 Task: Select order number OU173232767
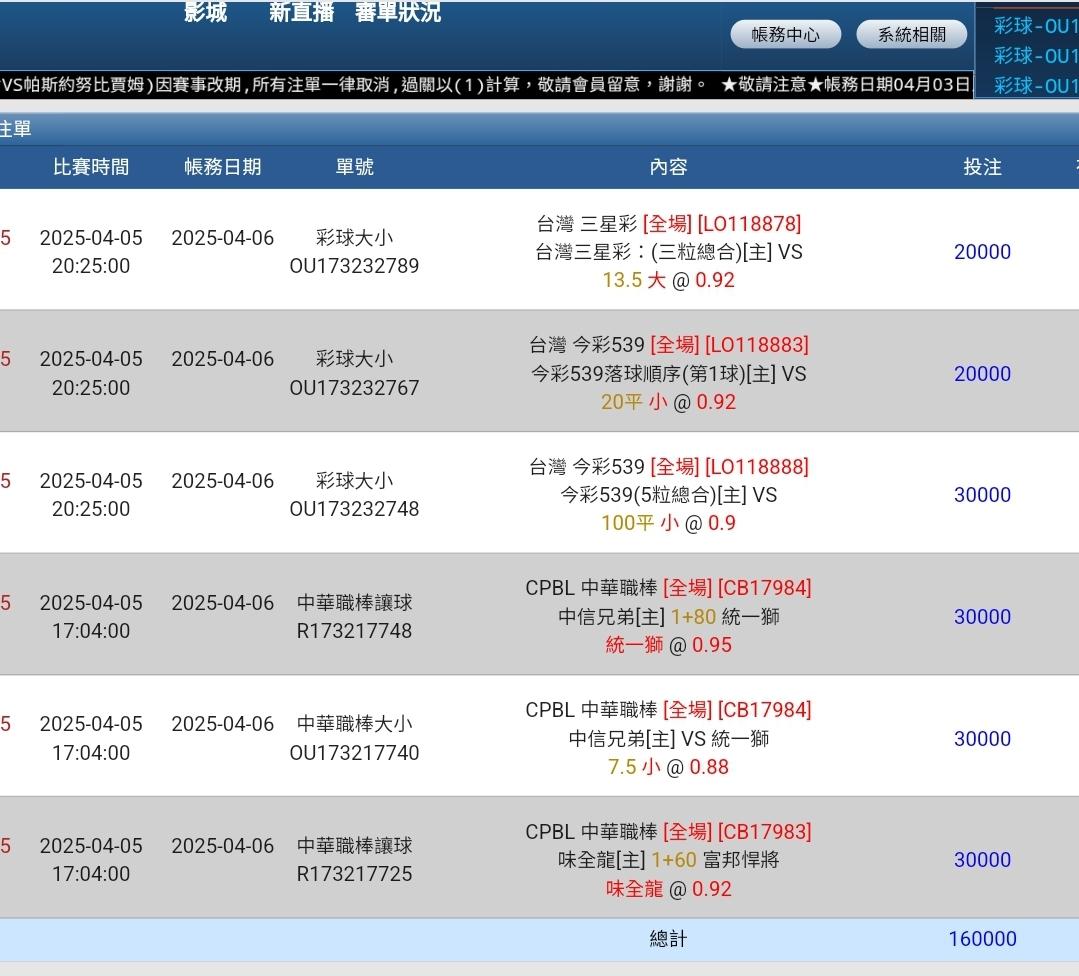(354, 388)
